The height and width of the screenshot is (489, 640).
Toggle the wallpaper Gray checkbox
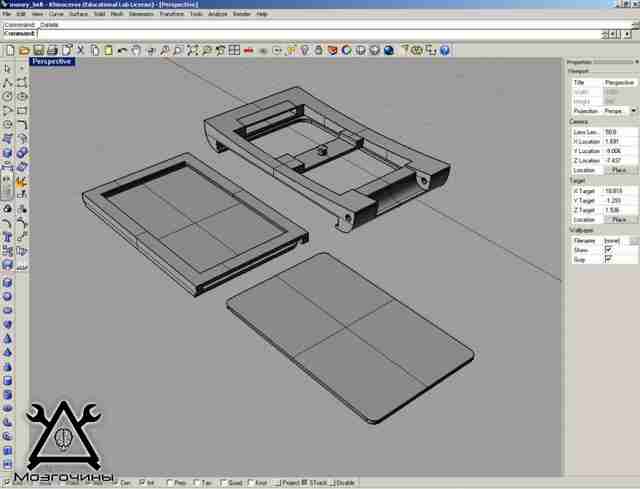coord(608,259)
